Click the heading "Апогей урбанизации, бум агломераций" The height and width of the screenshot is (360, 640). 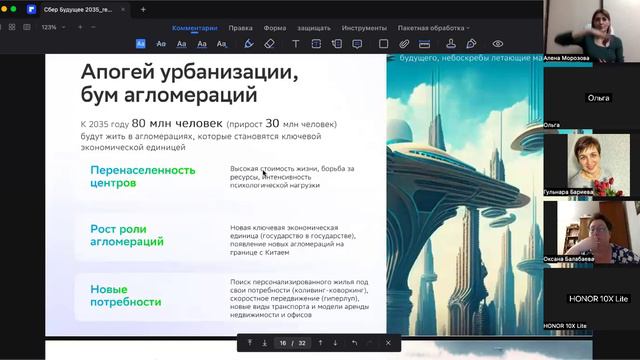click(189, 83)
